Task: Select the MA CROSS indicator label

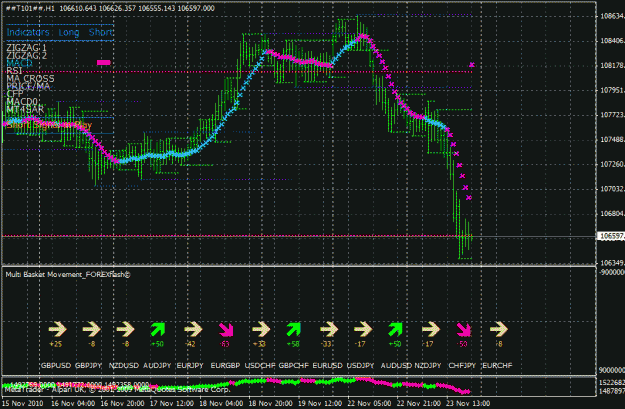Action: coord(30,79)
